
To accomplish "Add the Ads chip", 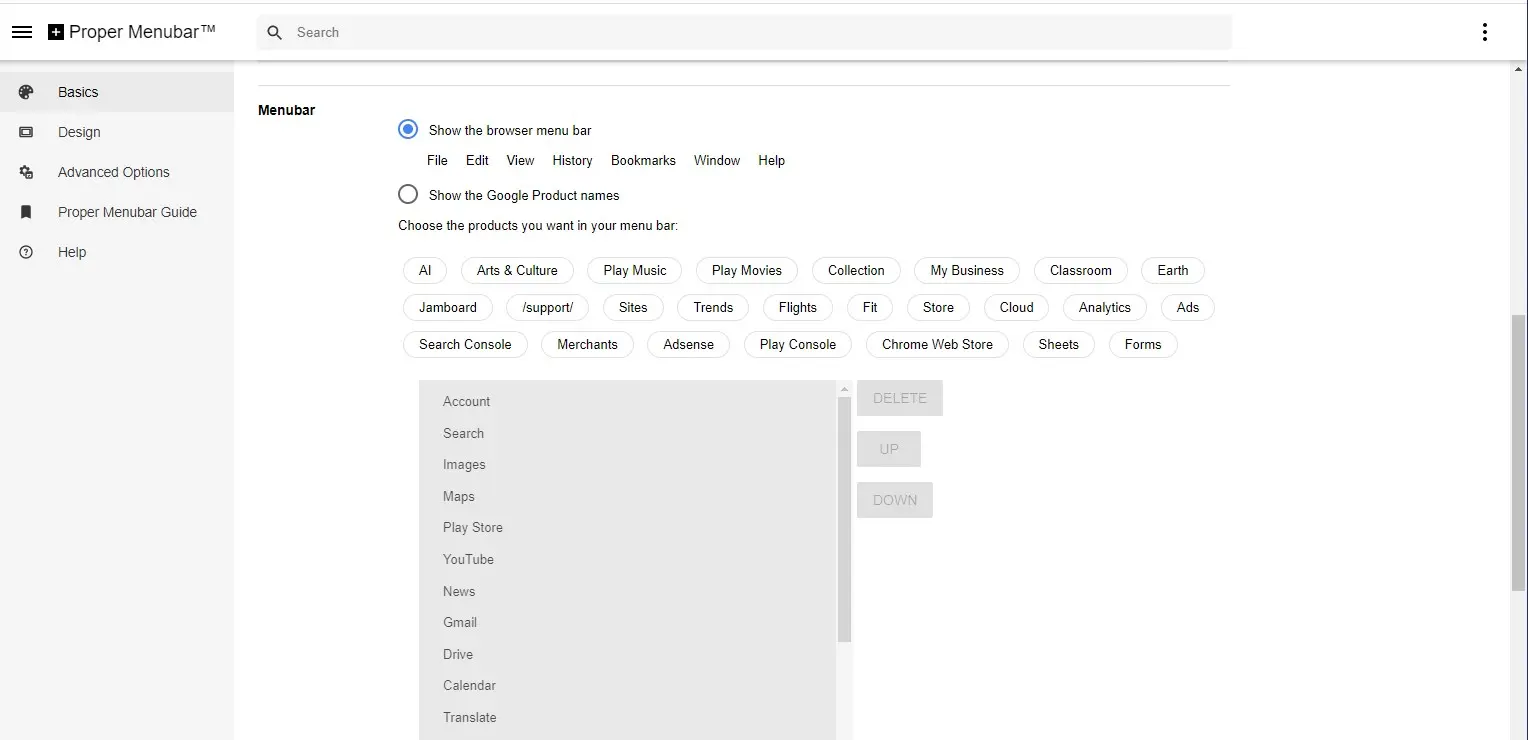I will [x=1188, y=307].
